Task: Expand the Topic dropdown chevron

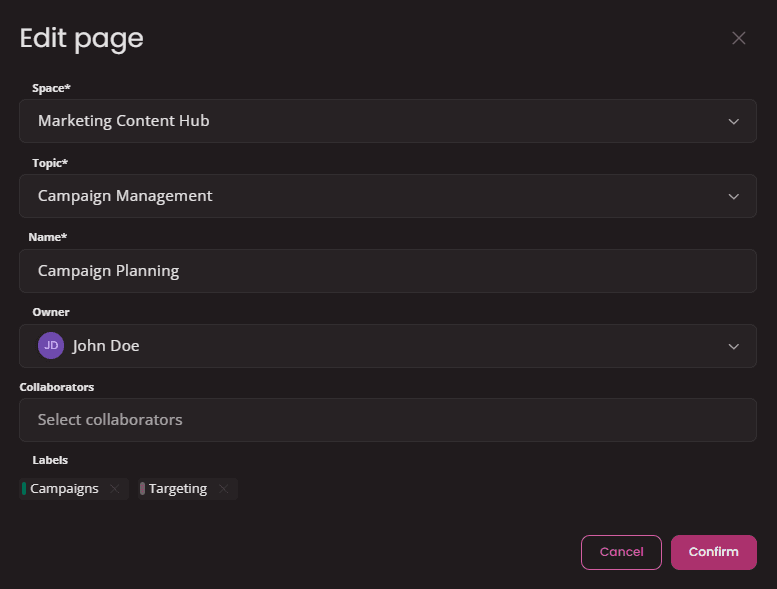Action: tap(733, 197)
